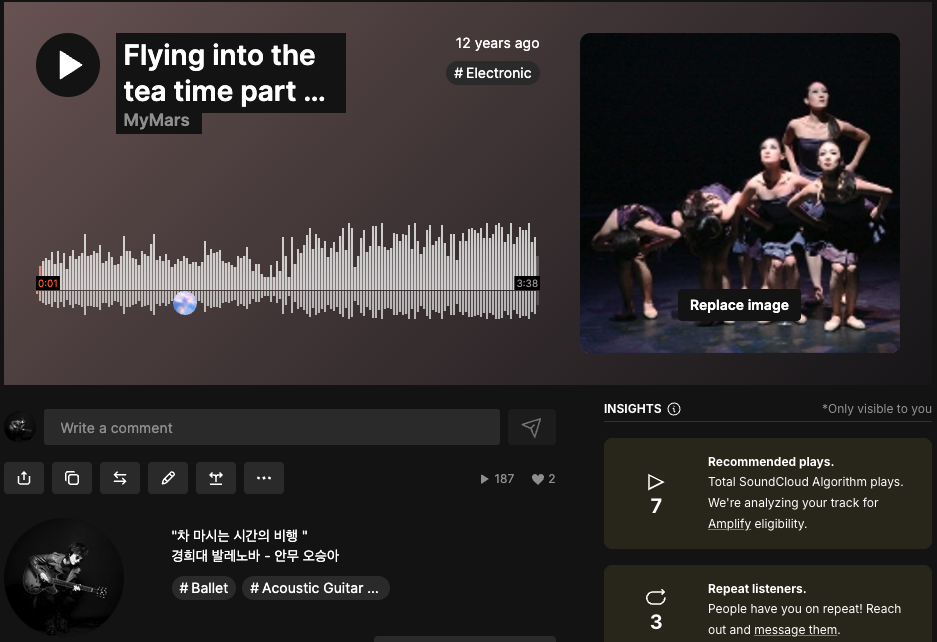Click the Recommended plays heading
937x642 pixels.
tap(770, 461)
